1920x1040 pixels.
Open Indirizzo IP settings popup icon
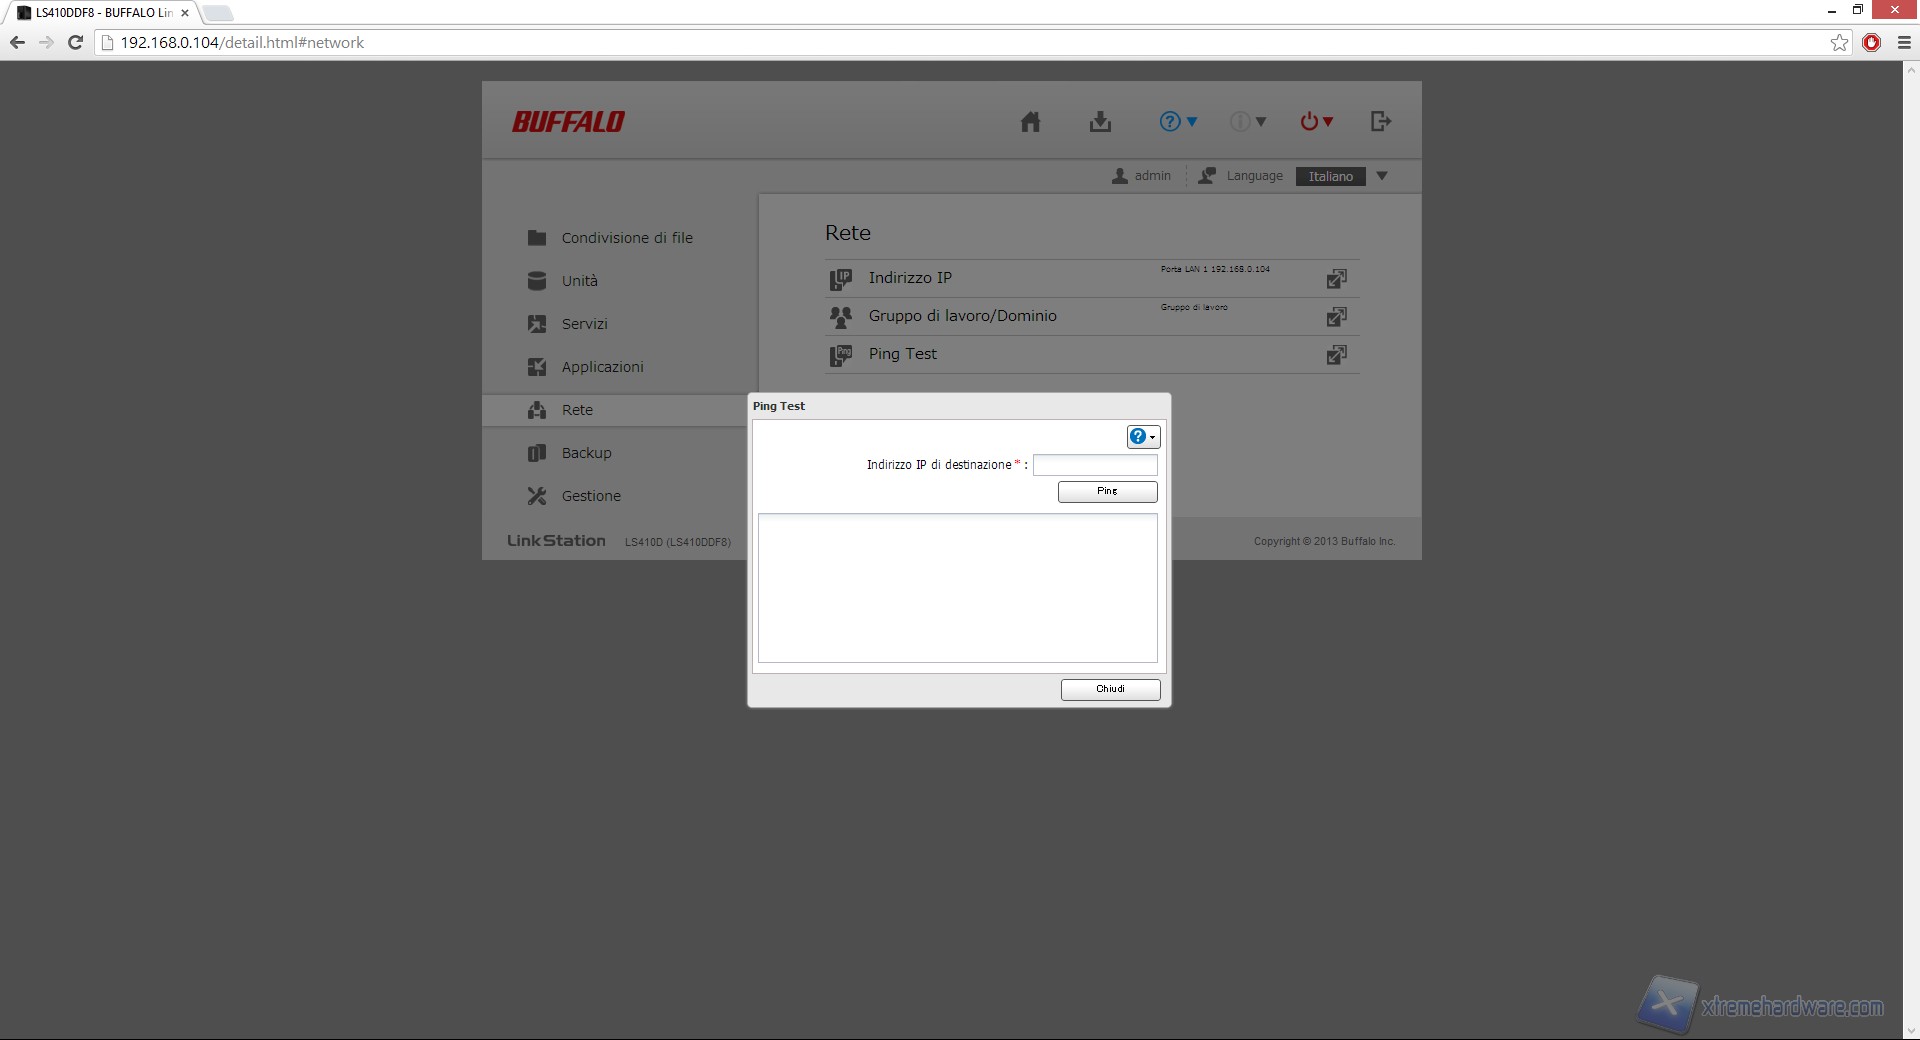1336,279
